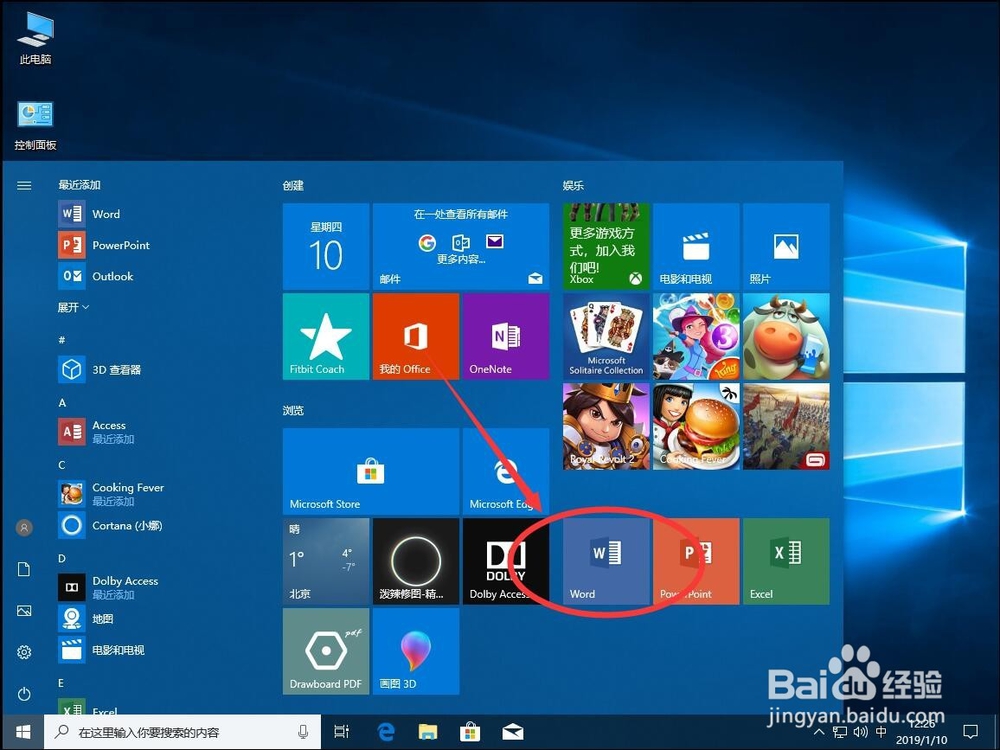Select the 控制面板 desktop icon
This screenshot has height=750, width=1000.
[x=35, y=126]
